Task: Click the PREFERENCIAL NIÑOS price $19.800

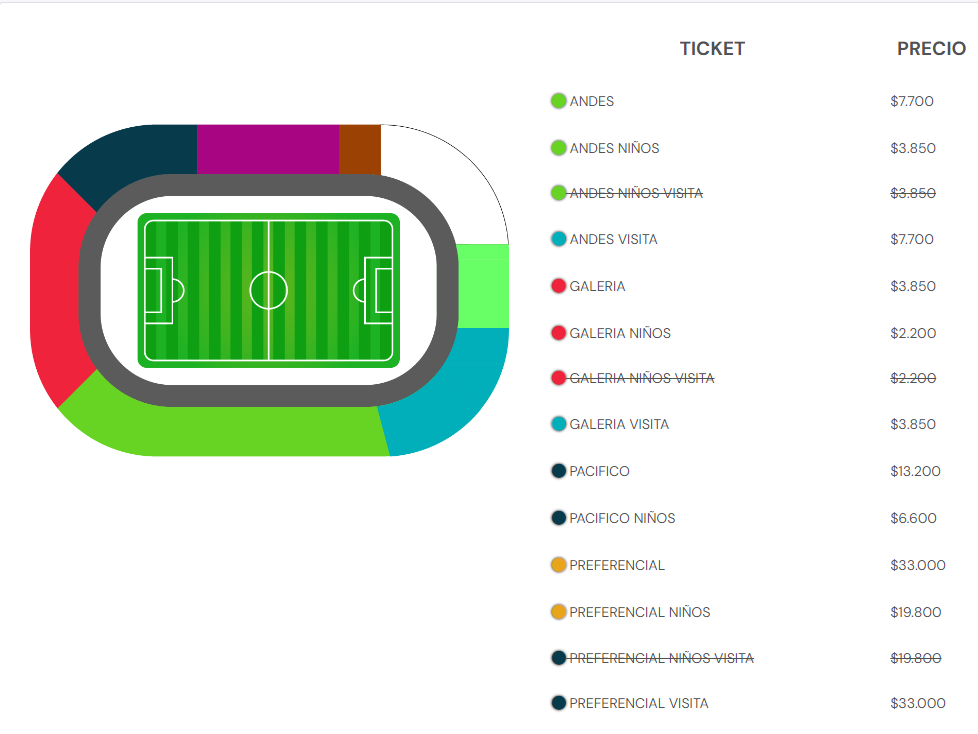Action: (x=915, y=612)
